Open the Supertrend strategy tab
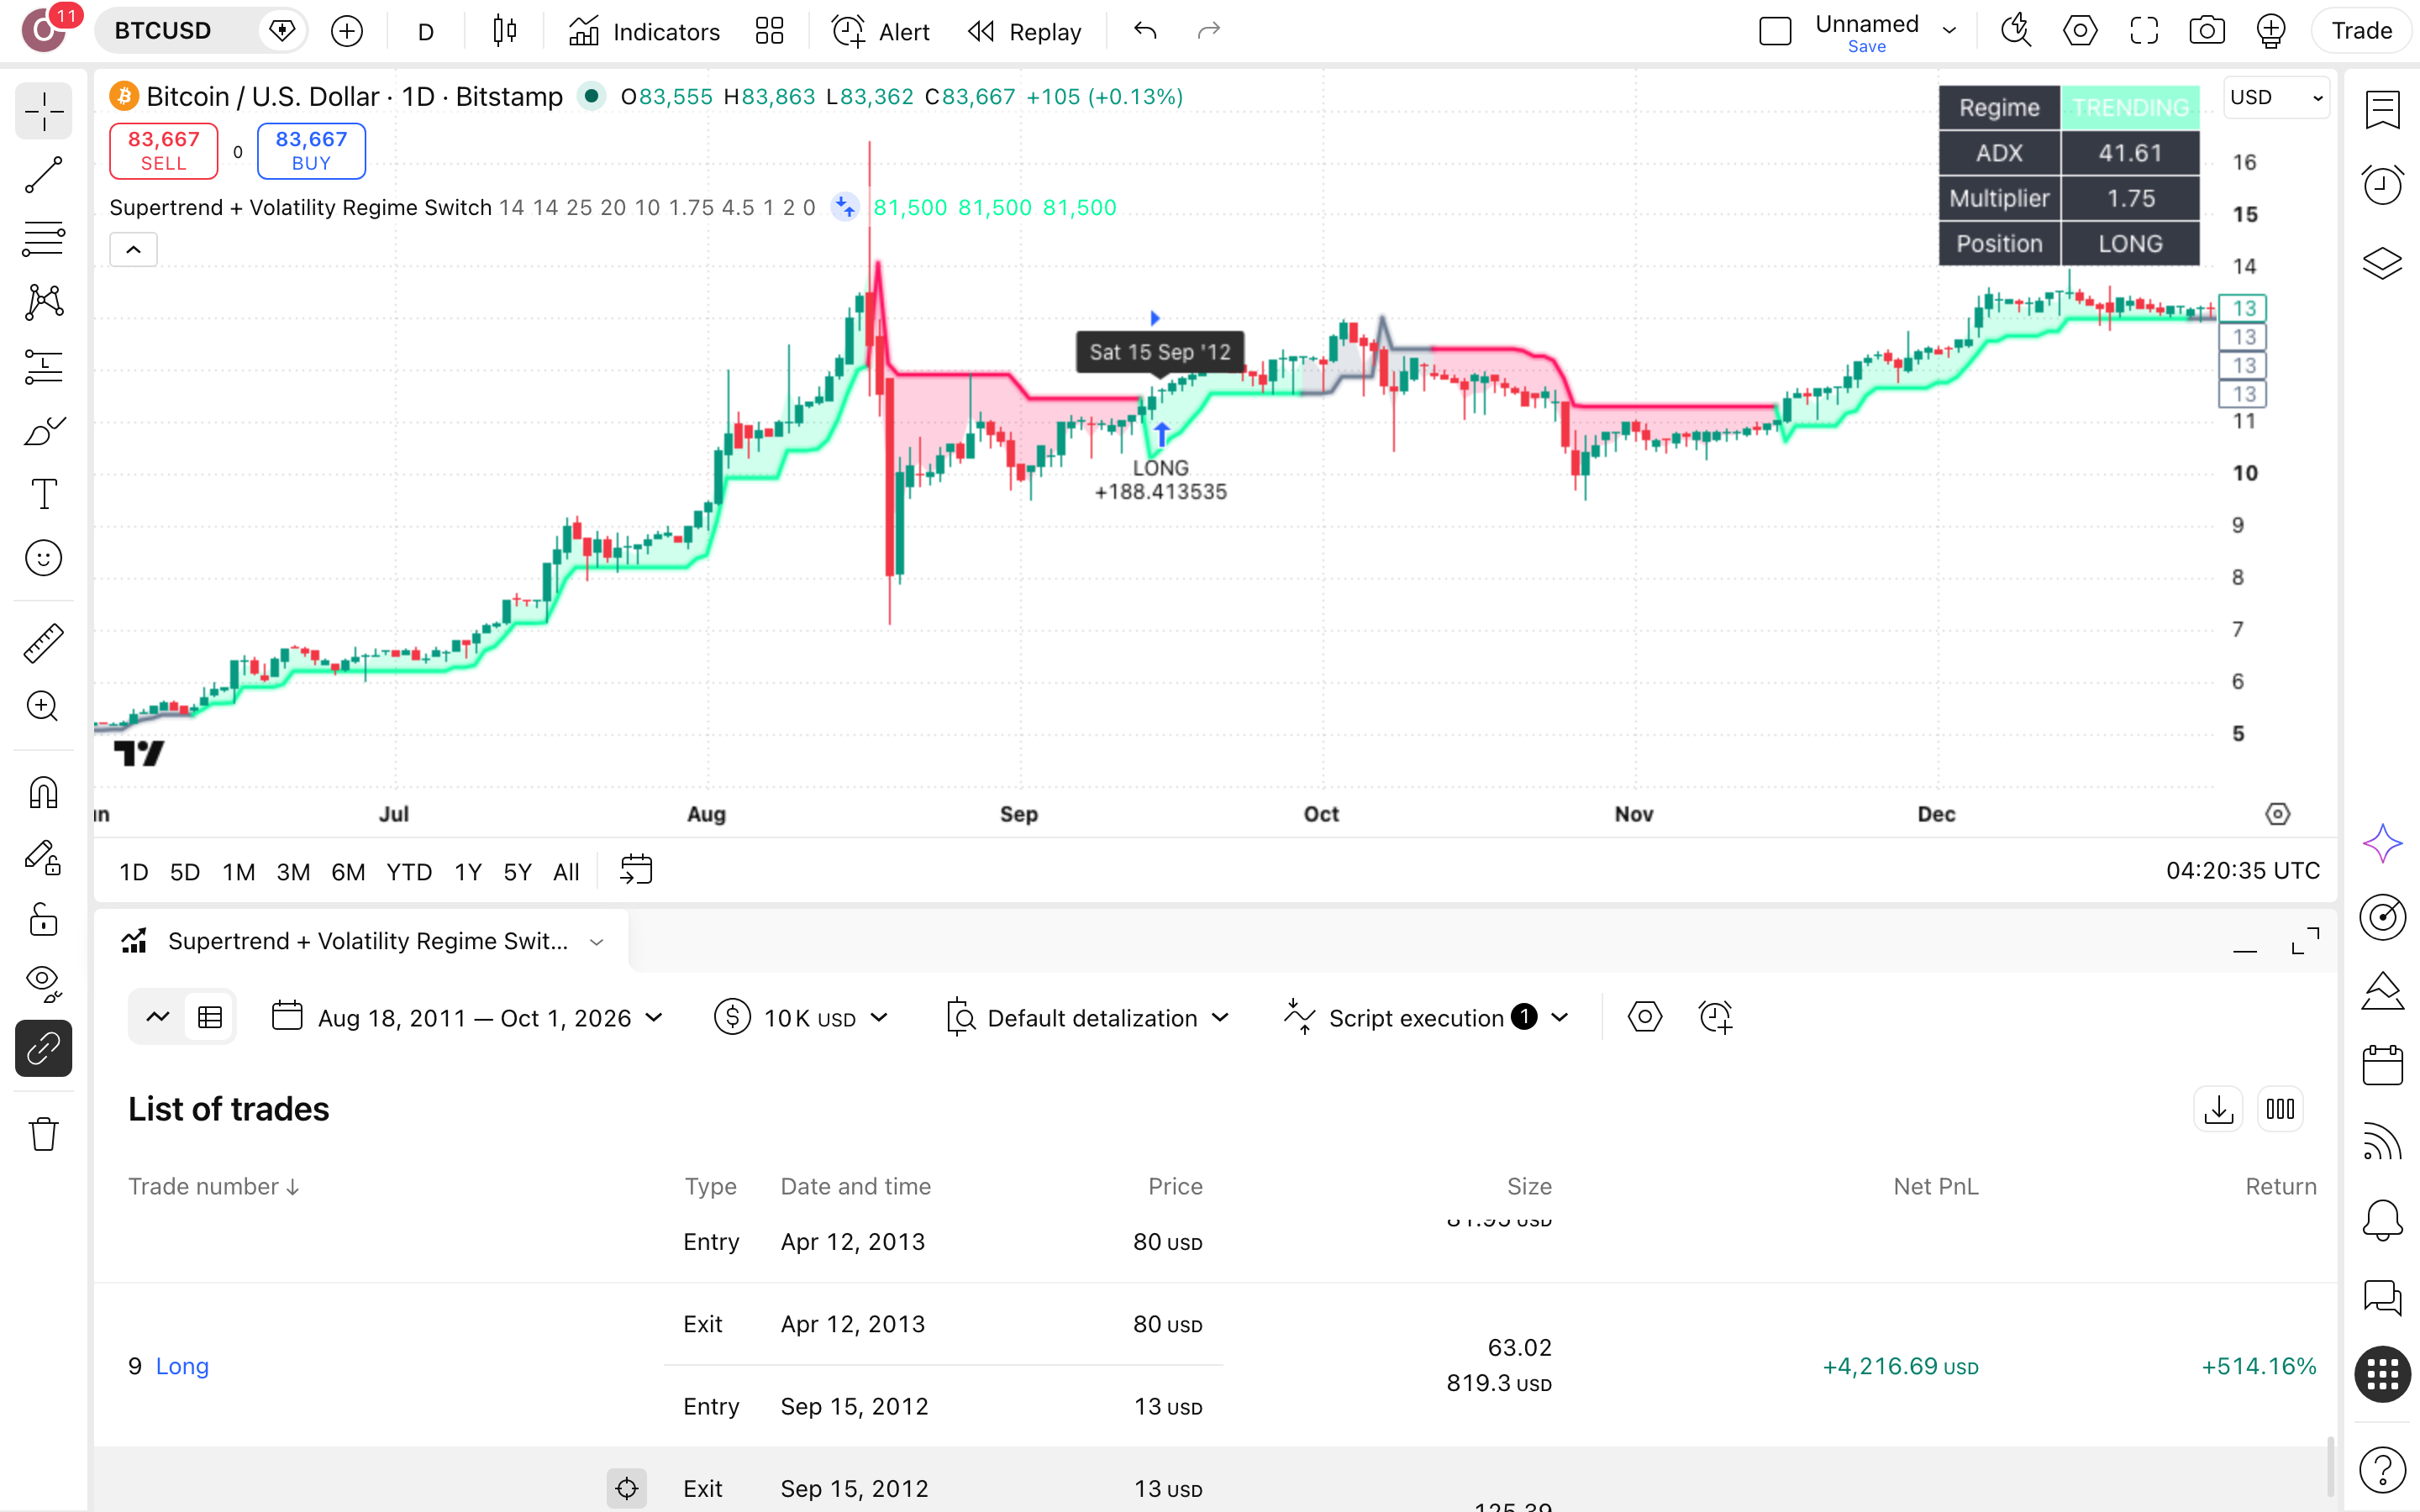The height and width of the screenshot is (1512, 2420). (362, 941)
